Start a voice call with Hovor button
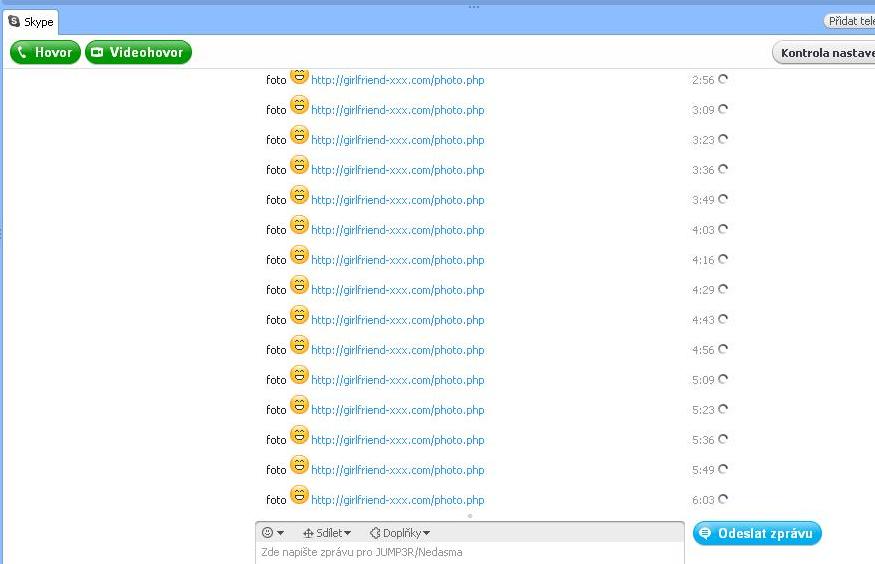The width and height of the screenshot is (875, 564). tap(45, 52)
